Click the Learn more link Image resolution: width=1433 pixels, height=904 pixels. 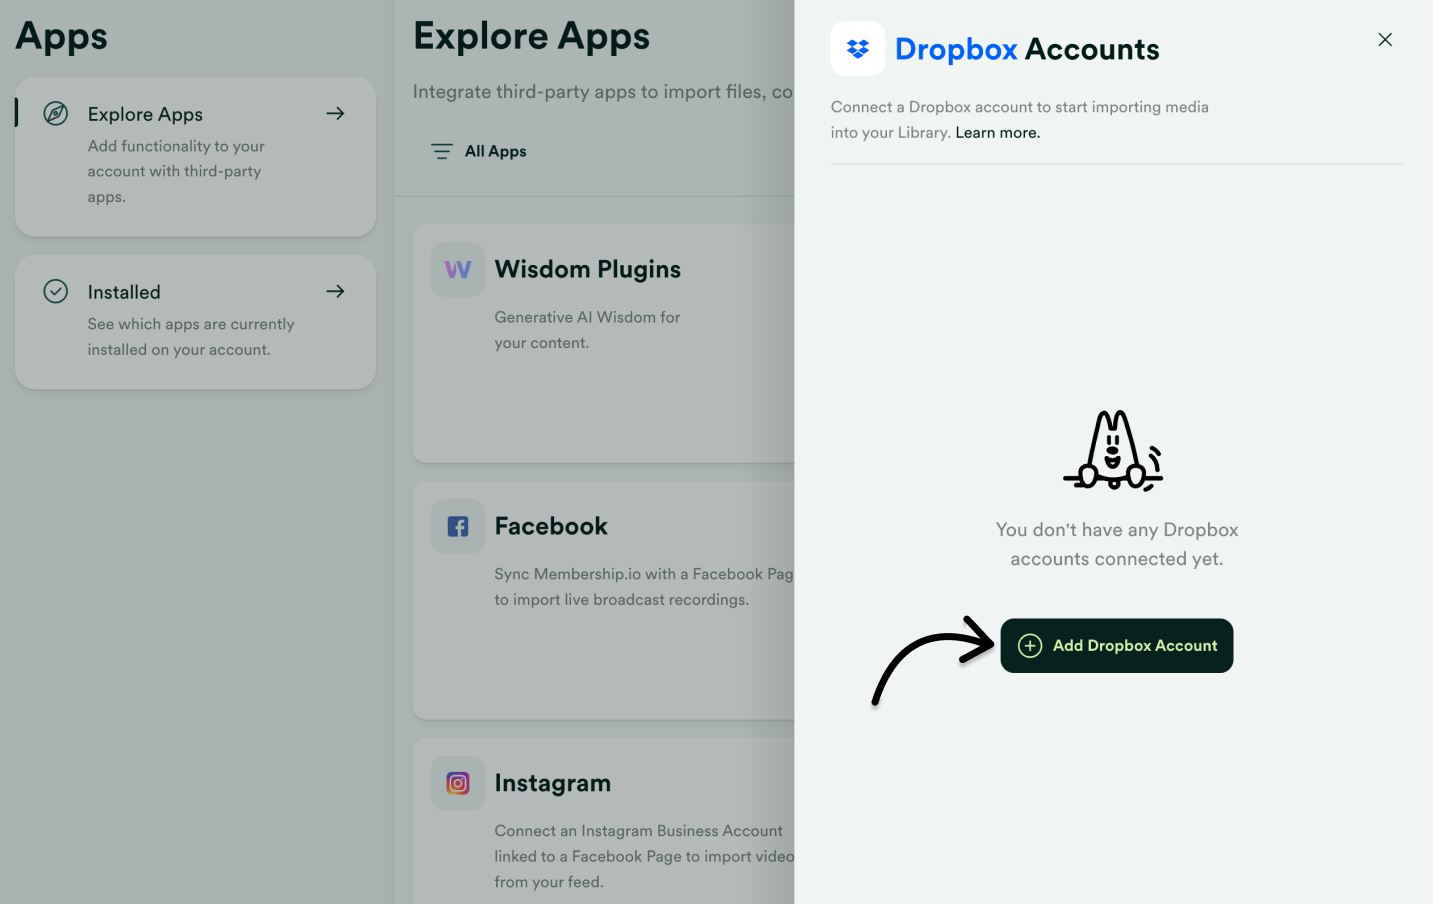996,132
